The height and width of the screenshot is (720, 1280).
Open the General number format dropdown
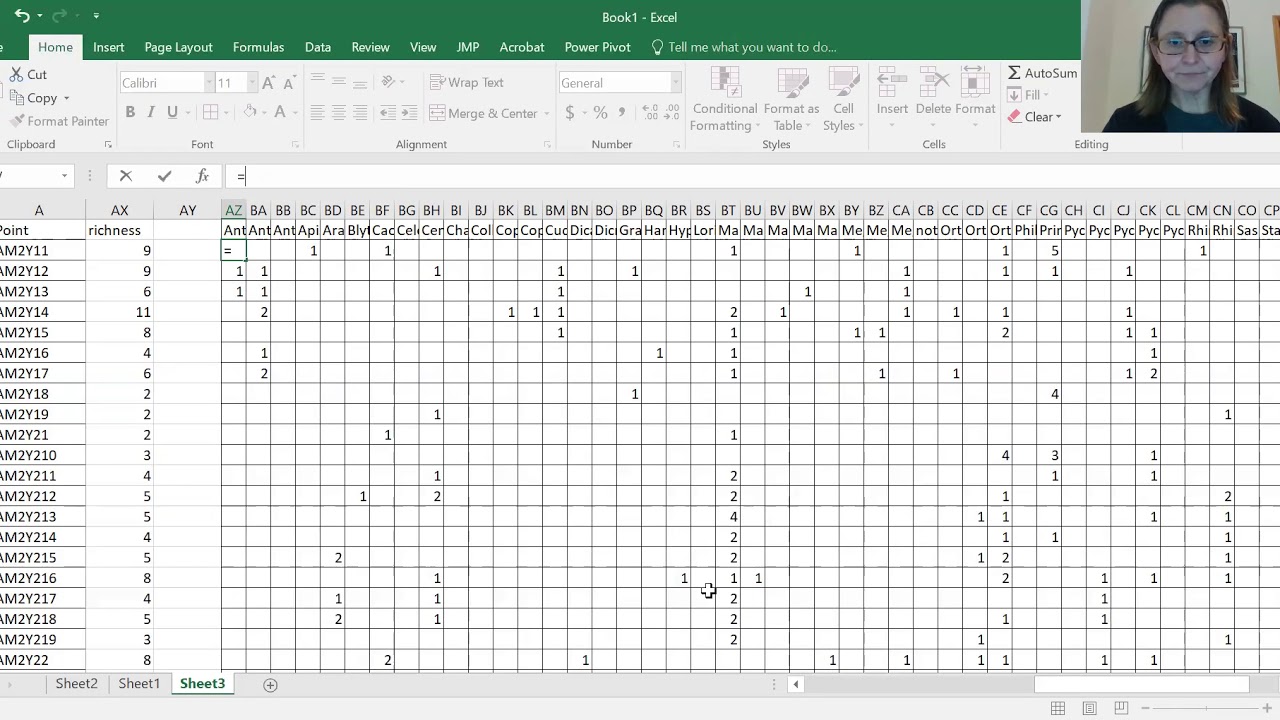[675, 83]
